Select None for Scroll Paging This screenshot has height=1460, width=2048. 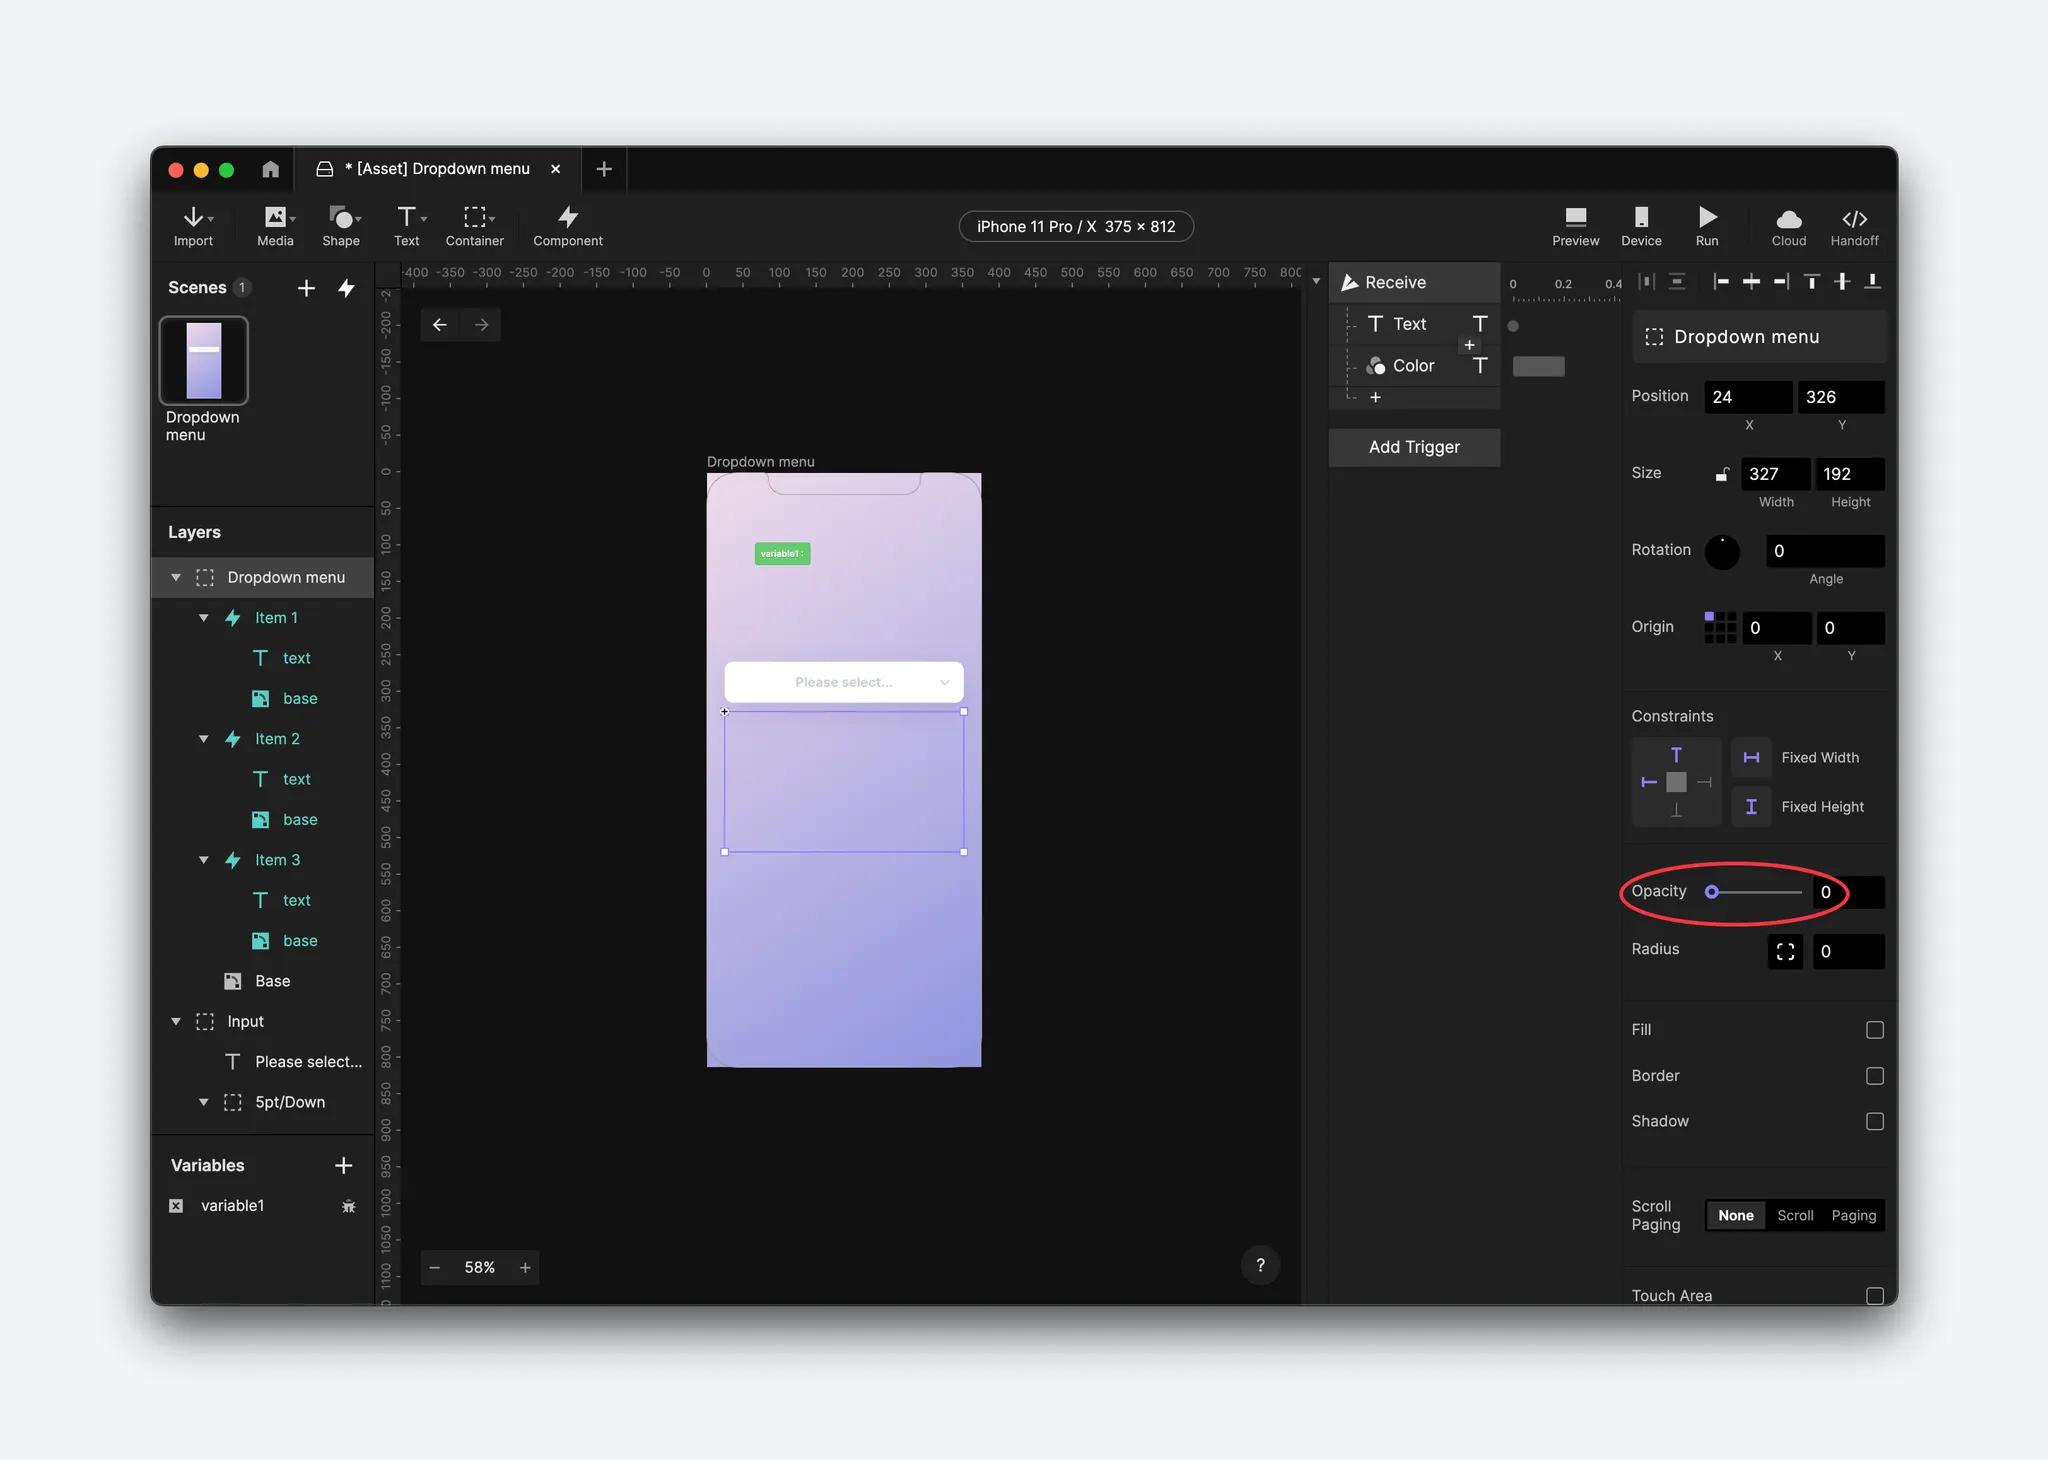pyautogui.click(x=1736, y=1216)
